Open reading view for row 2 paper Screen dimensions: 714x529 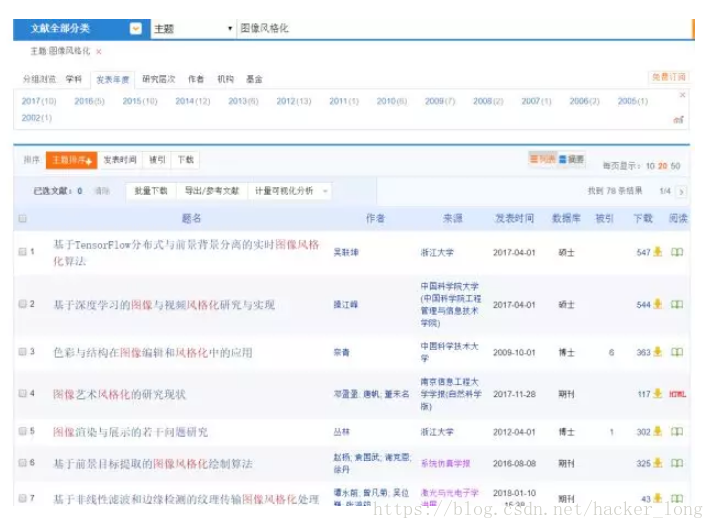(677, 304)
